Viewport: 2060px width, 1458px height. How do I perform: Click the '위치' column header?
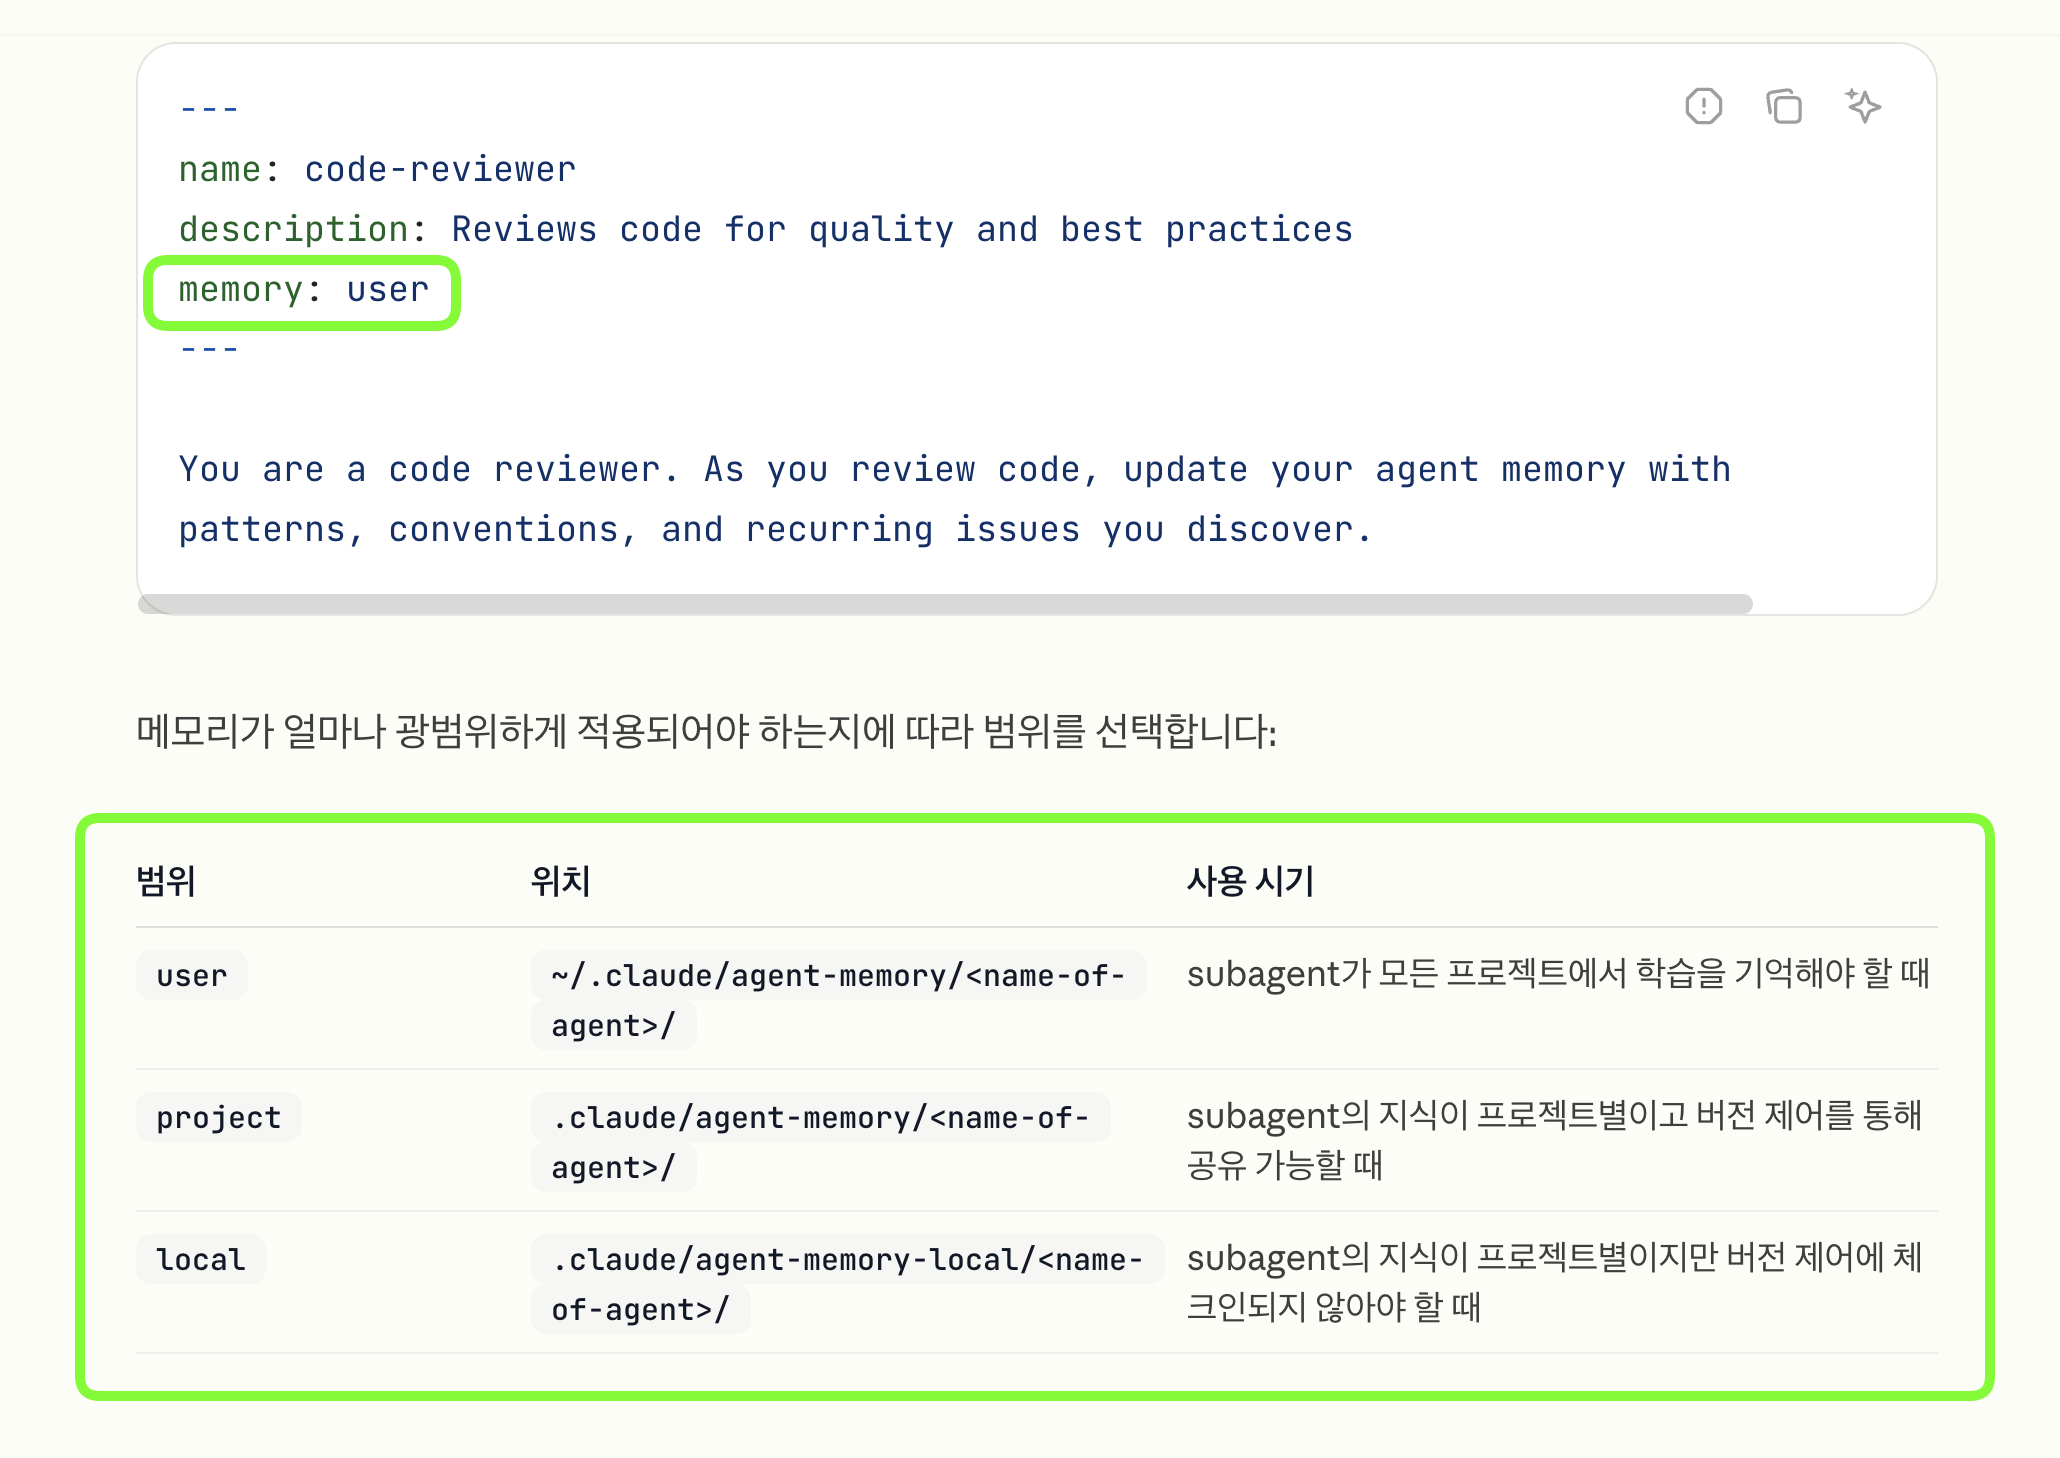pos(560,881)
